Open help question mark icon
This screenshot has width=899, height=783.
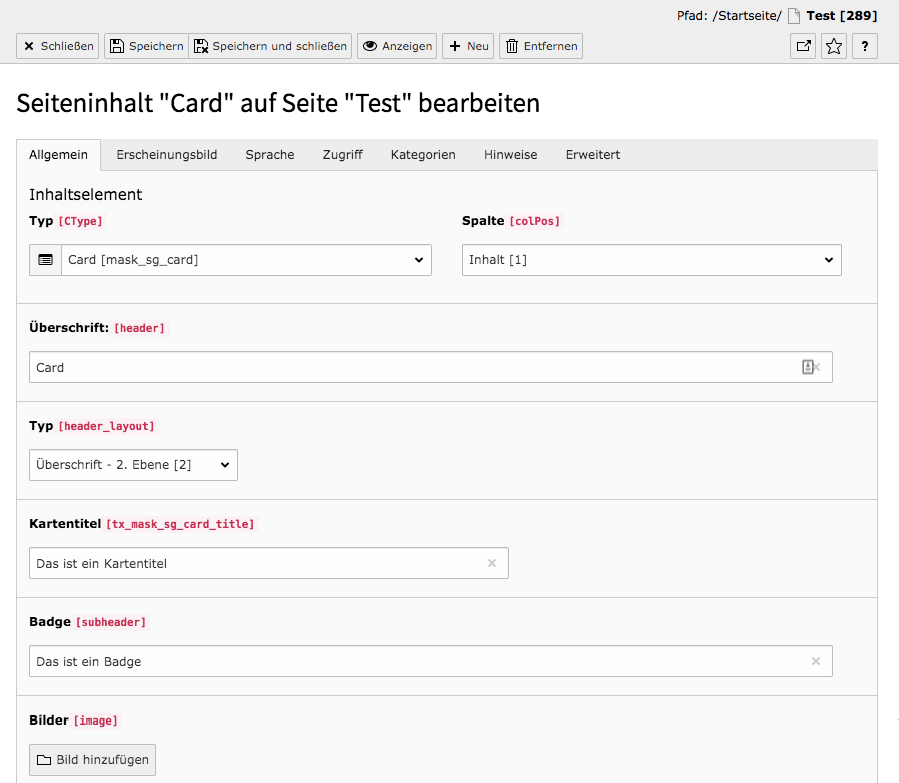click(865, 46)
